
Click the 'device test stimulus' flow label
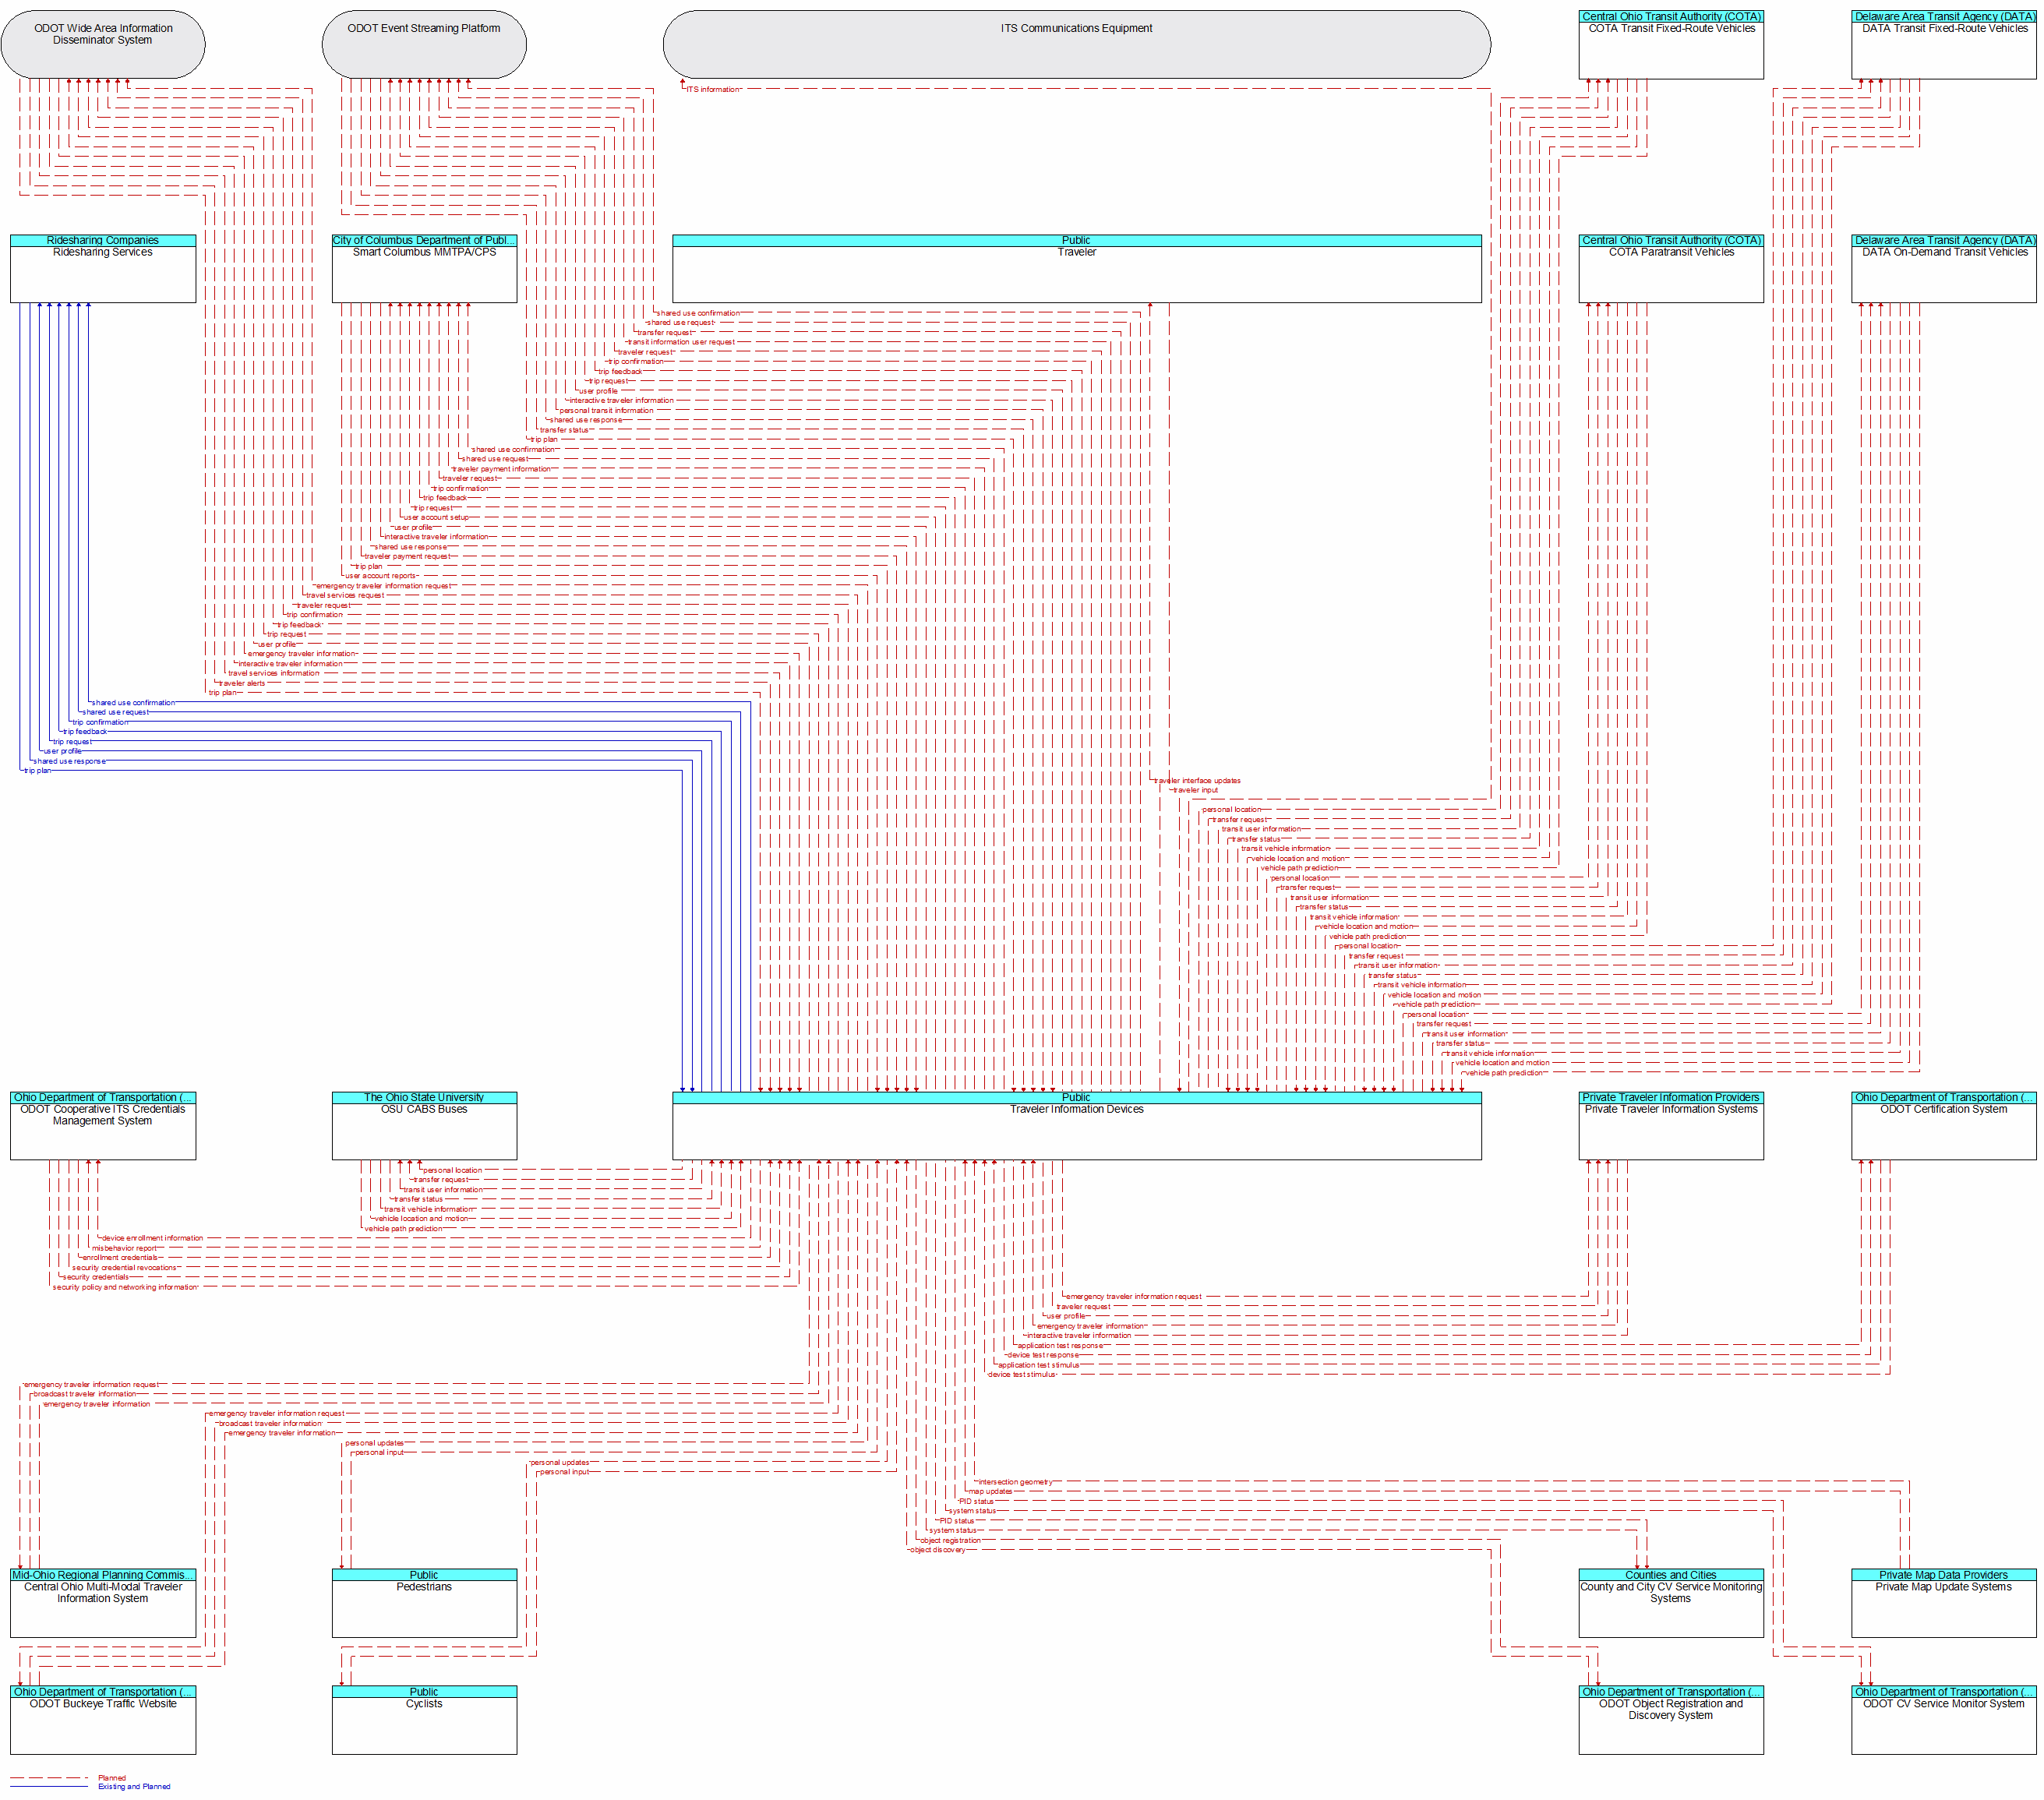(x=1022, y=1375)
